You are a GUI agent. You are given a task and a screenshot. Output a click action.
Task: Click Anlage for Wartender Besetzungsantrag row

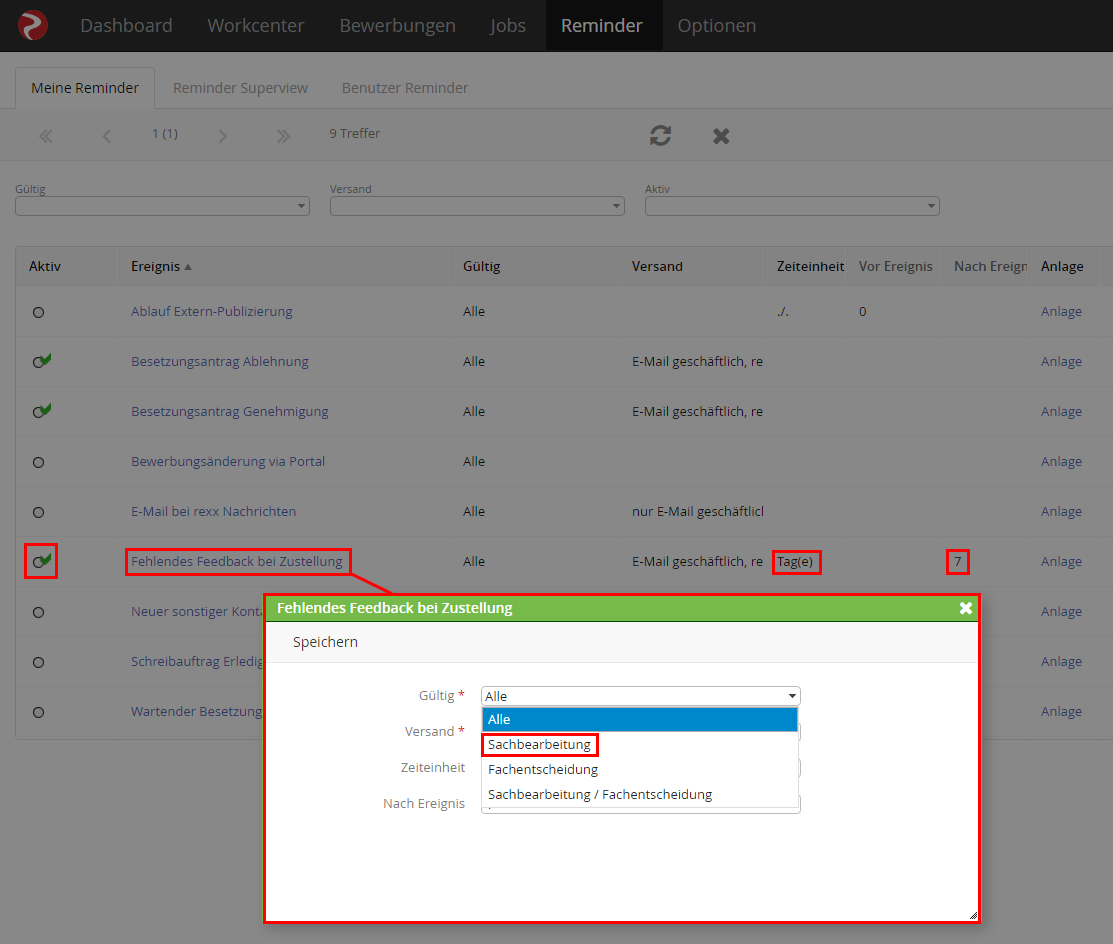(x=1061, y=711)
